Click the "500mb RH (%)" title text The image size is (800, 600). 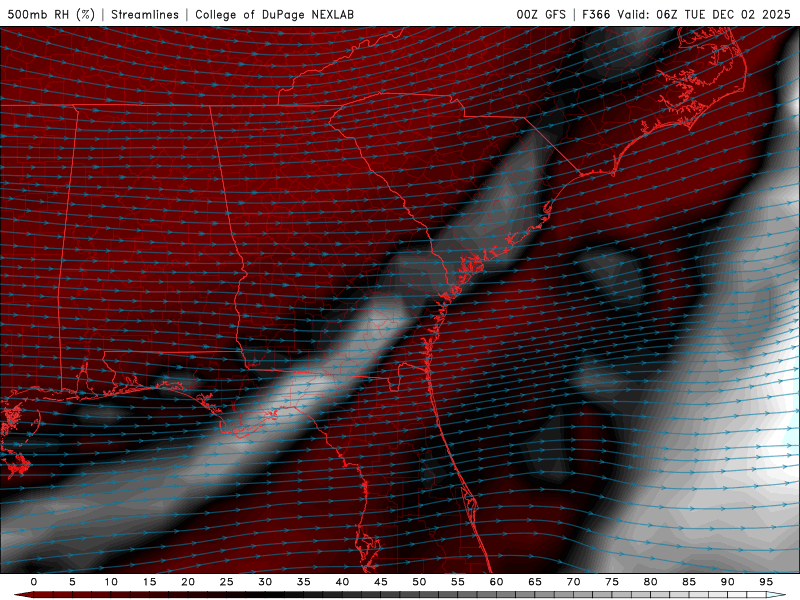coord(51,14)
